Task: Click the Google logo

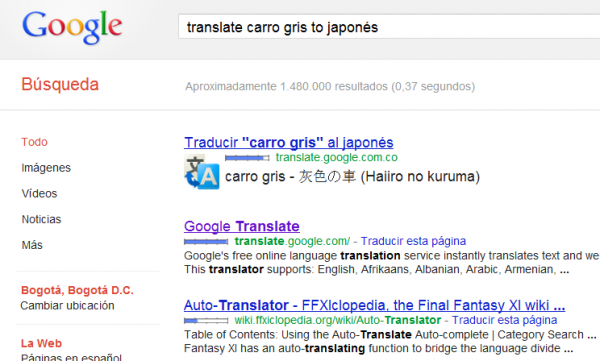Action: coord(72,27)
